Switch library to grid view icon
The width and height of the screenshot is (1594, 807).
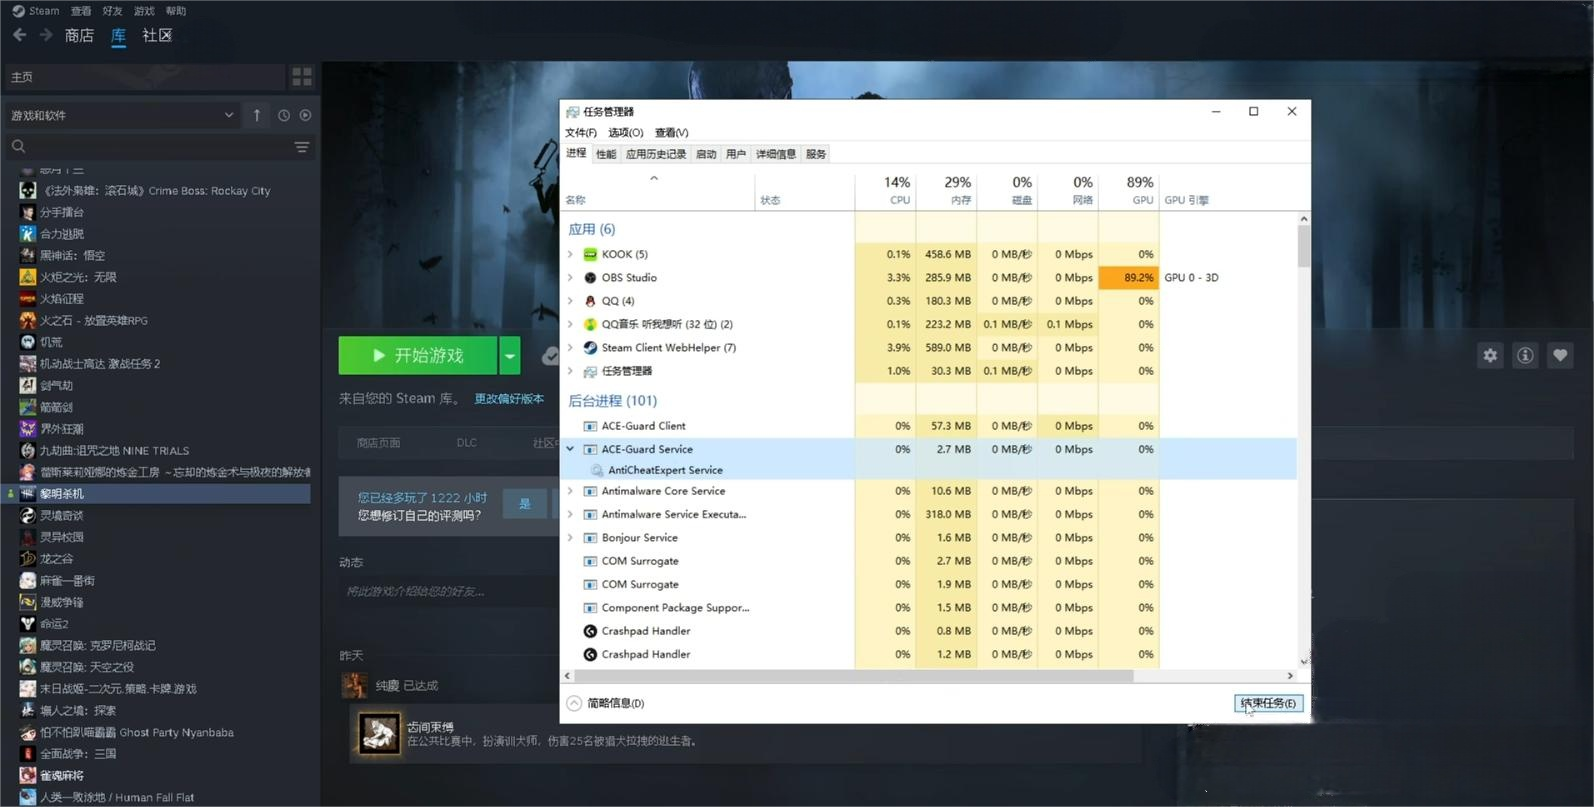tap(301, 77)
